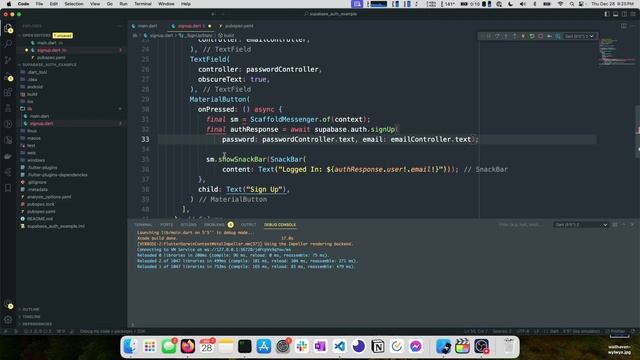Toggle the bottom panel visibility
Screen dimensions: 640x360
tap(616, 14)
